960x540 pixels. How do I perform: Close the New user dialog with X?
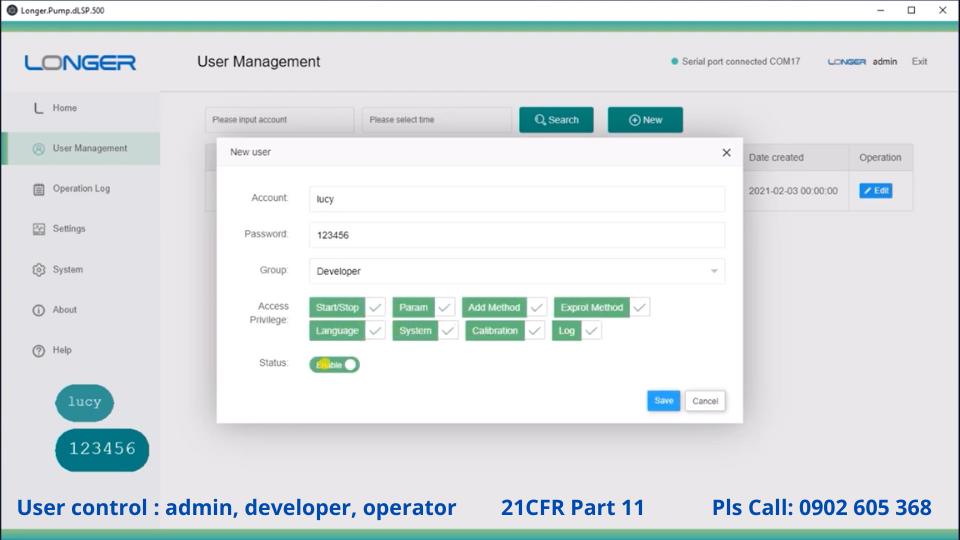tap(726, 152)
